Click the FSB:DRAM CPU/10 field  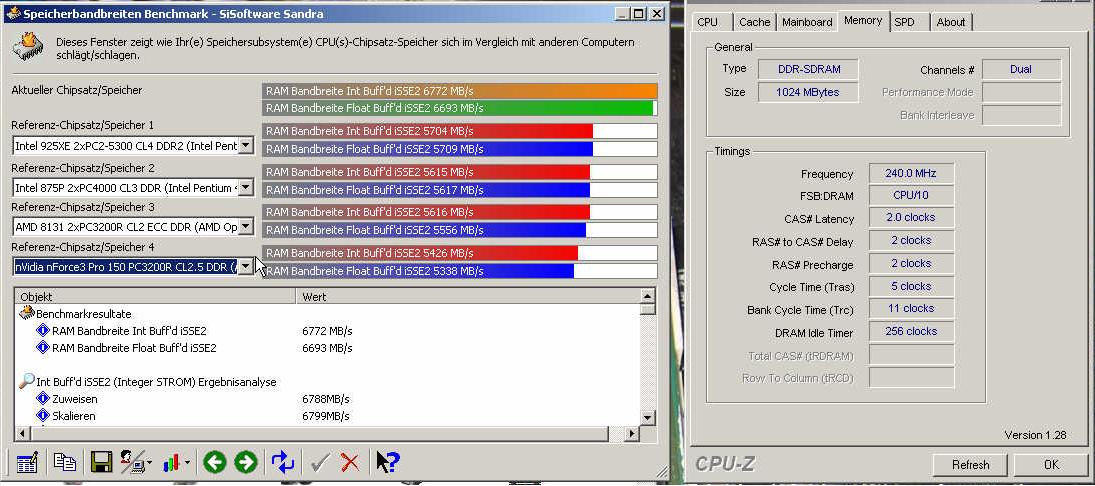pos(911,196)
